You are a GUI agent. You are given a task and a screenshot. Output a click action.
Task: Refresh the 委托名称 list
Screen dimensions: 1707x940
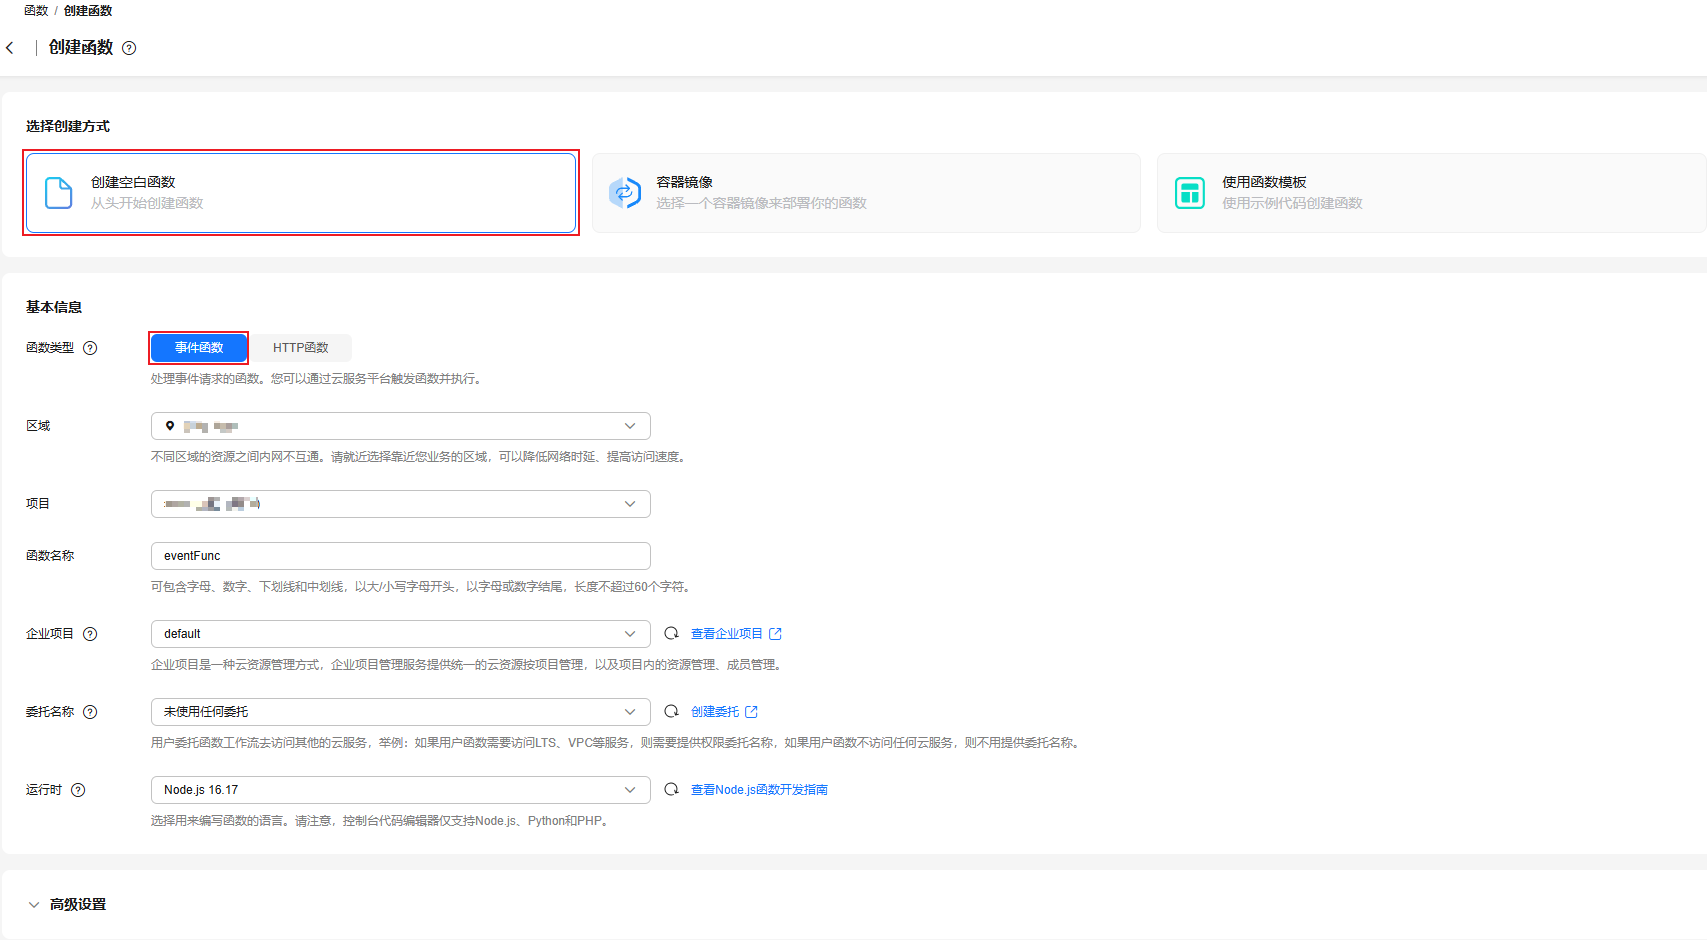click(x=672, y=711)
